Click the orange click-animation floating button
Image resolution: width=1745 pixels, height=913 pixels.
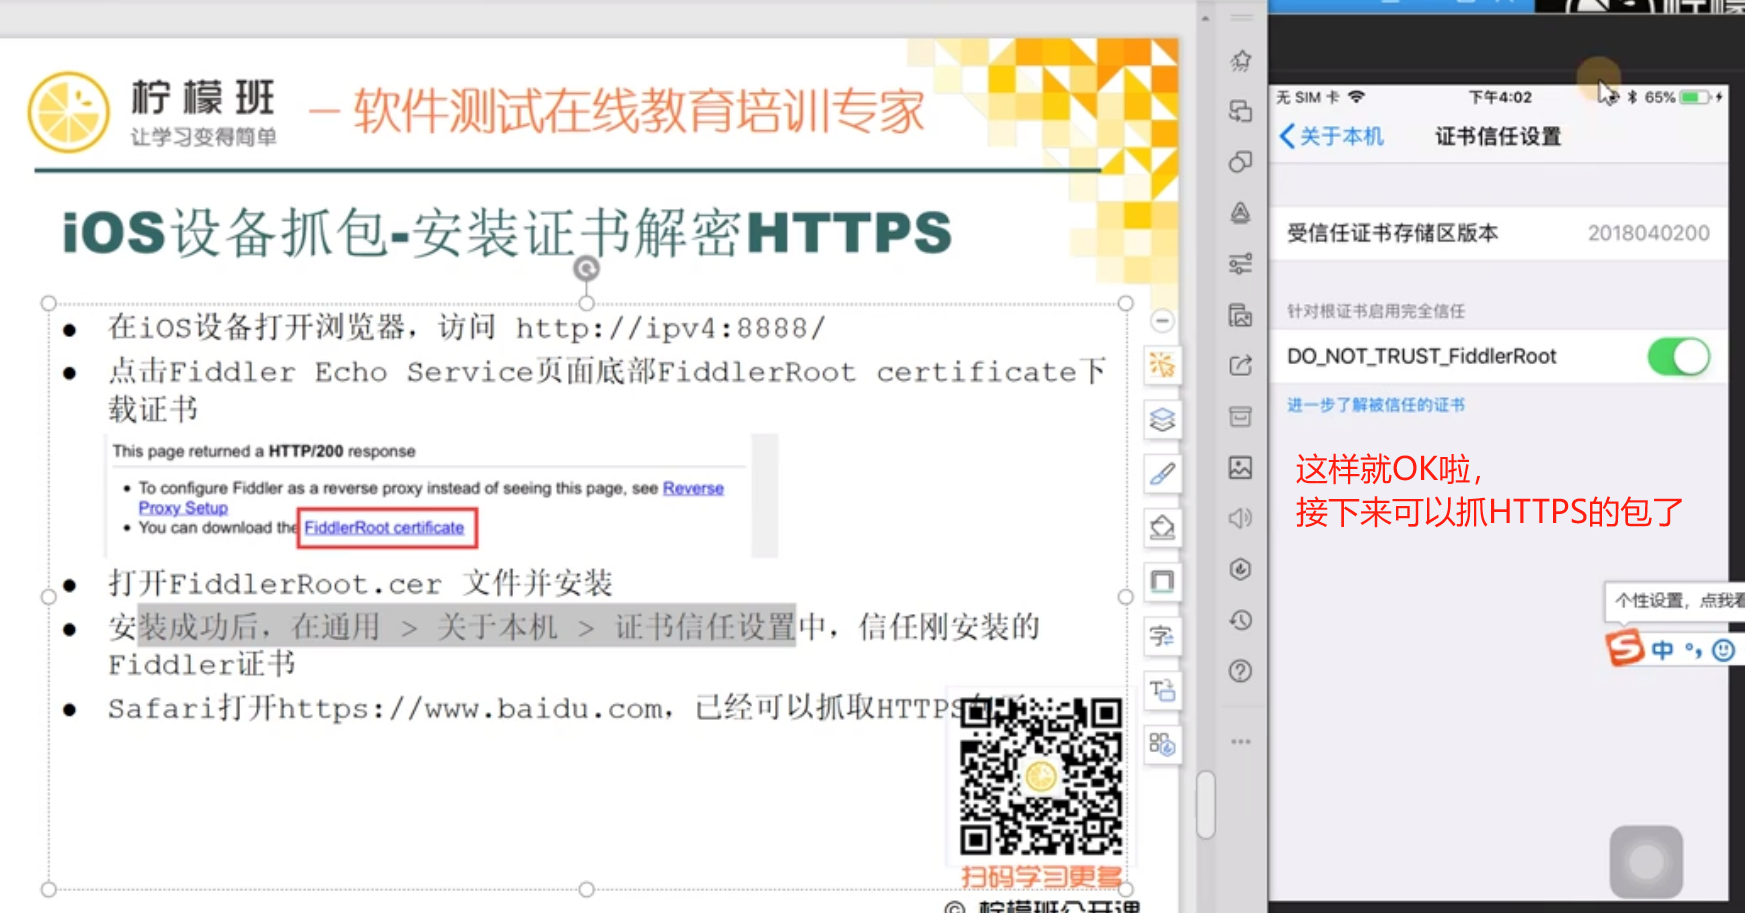coord(1162,366)
